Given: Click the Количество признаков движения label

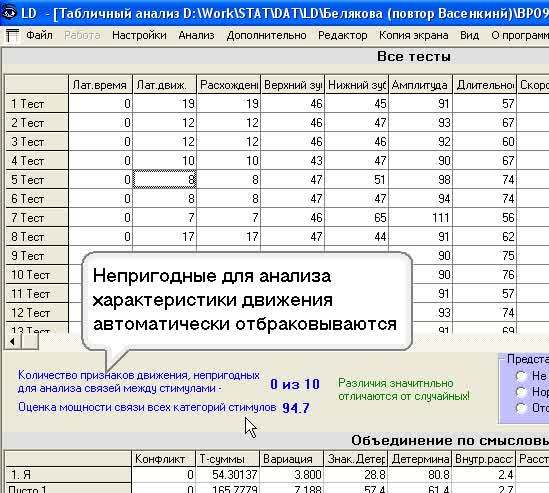Looking at the screenshot, I should pyautogui.click(x=139, y=382).
